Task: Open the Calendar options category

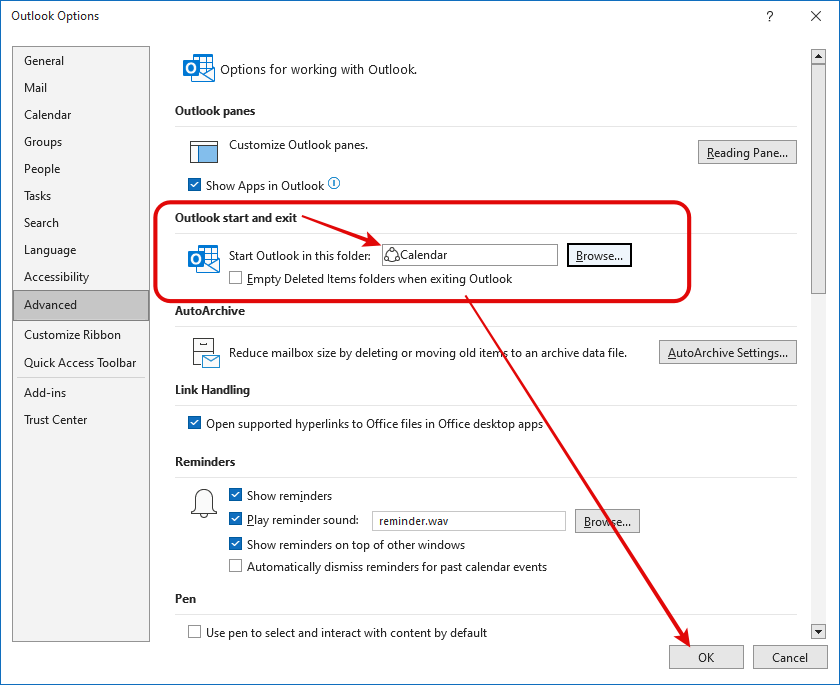Action: tap(81, 115)
